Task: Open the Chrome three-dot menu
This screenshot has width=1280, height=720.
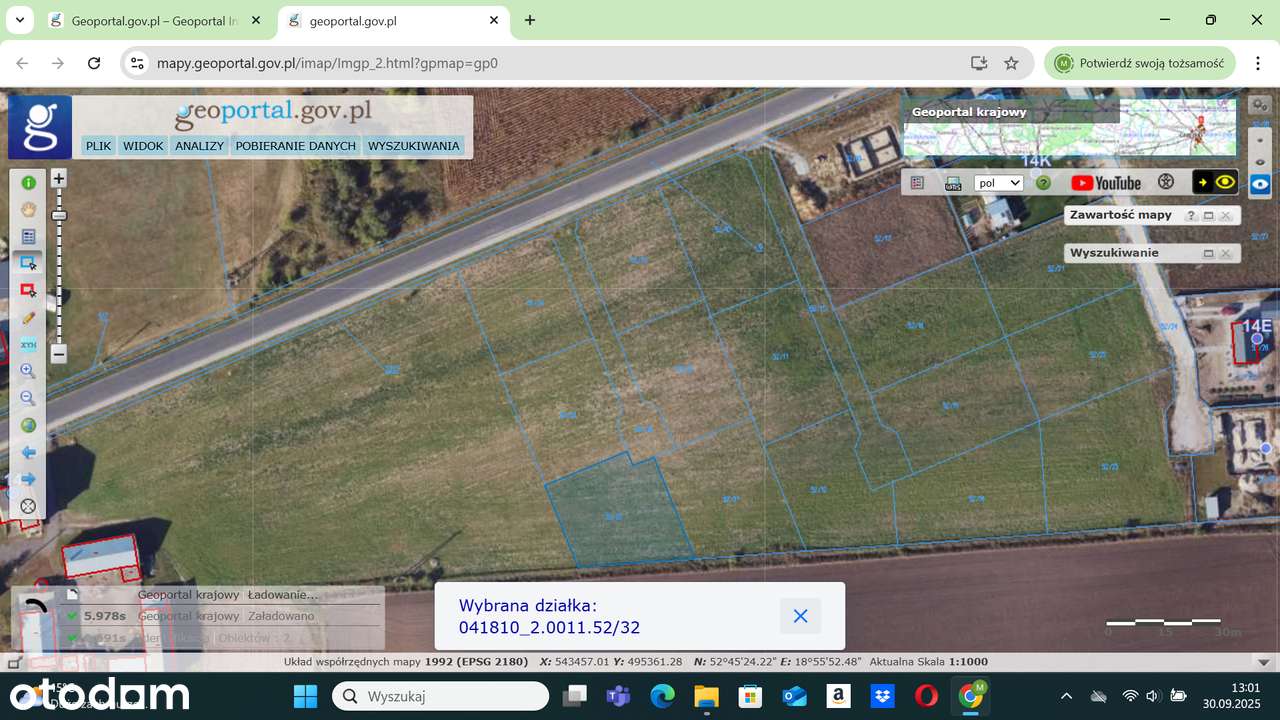Action: [x=1258, y=63]
